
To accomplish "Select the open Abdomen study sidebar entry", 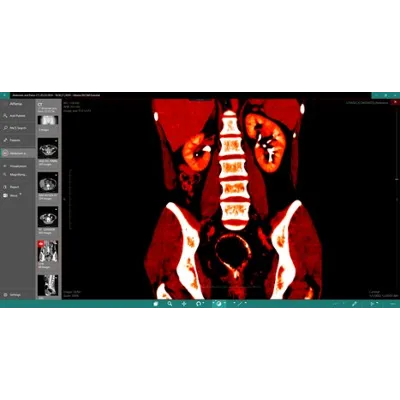I will click(17, 153).
